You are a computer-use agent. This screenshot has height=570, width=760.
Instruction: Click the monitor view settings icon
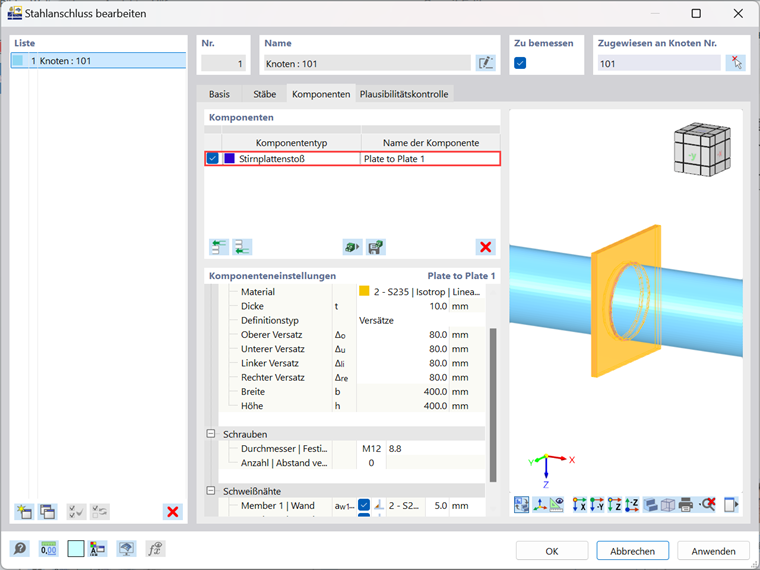[126, 549]
